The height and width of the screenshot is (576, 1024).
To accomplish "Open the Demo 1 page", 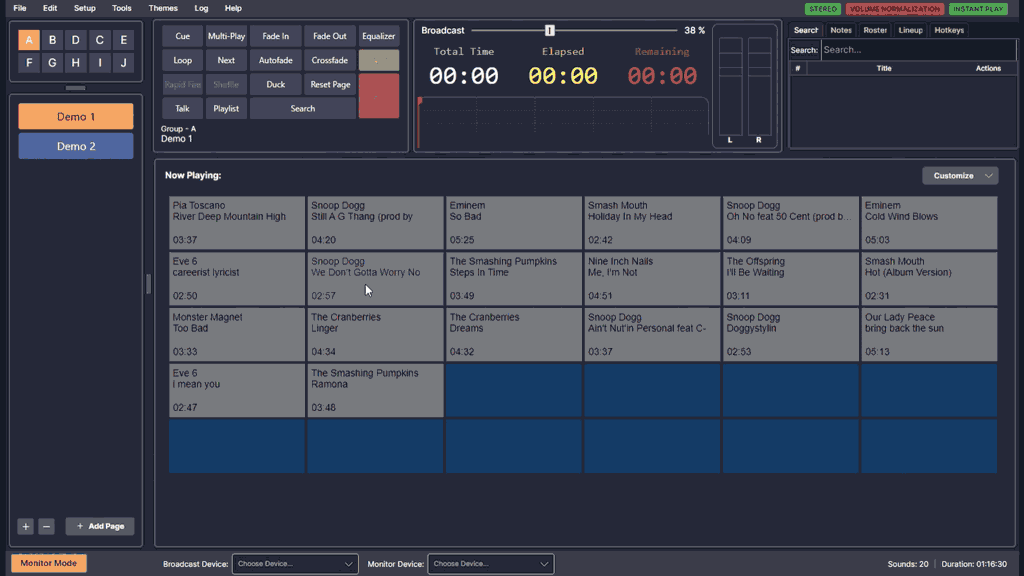I will click(x=76, y=116).
